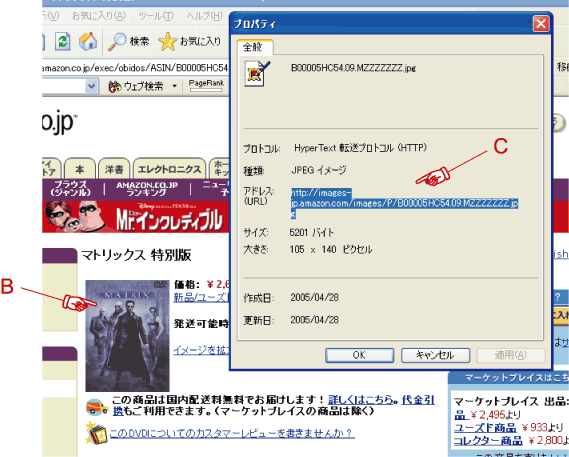Viewport: 569px width, 457px height.
Task: Click the Mr.インクレディブル banner
Action: click(x=136, y=217)
